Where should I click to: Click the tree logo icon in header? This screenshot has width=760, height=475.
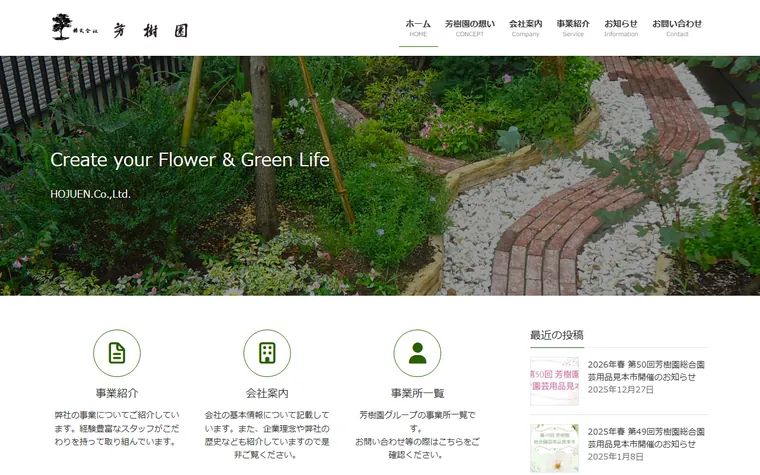coord(62,27)
